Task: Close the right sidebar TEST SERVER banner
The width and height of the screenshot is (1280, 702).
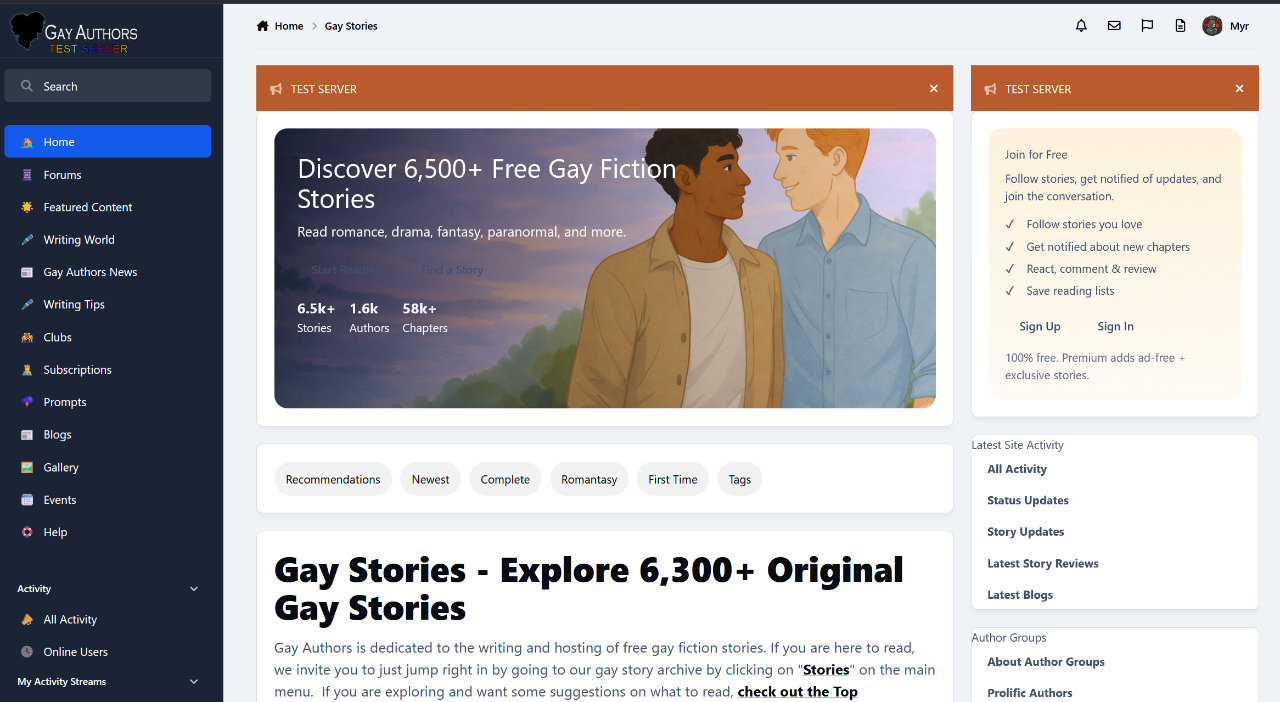Action: point(1239,89)
